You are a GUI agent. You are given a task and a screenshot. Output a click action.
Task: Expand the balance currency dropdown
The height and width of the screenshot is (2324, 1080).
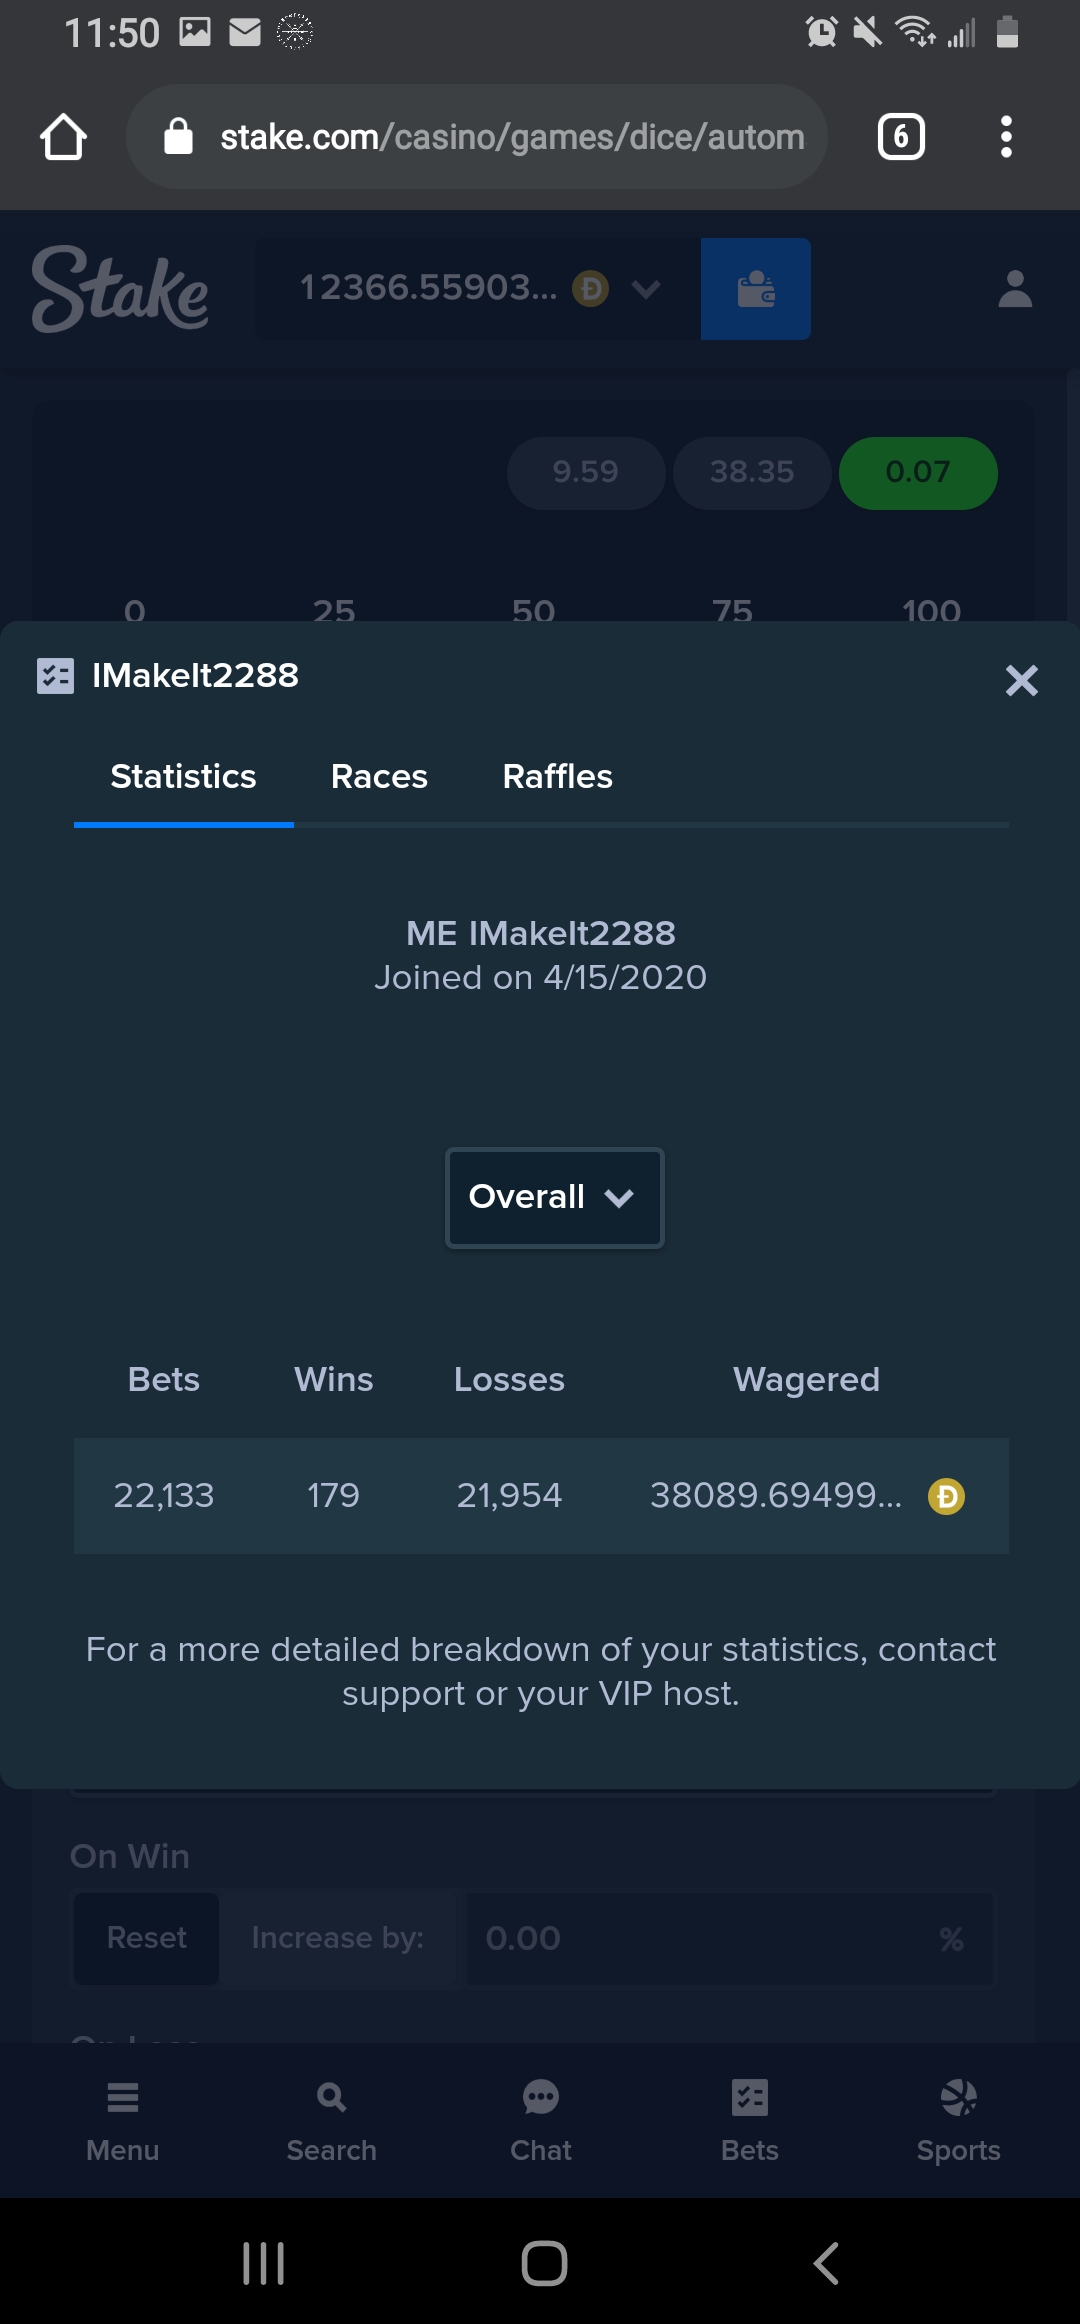pos(646,289)
